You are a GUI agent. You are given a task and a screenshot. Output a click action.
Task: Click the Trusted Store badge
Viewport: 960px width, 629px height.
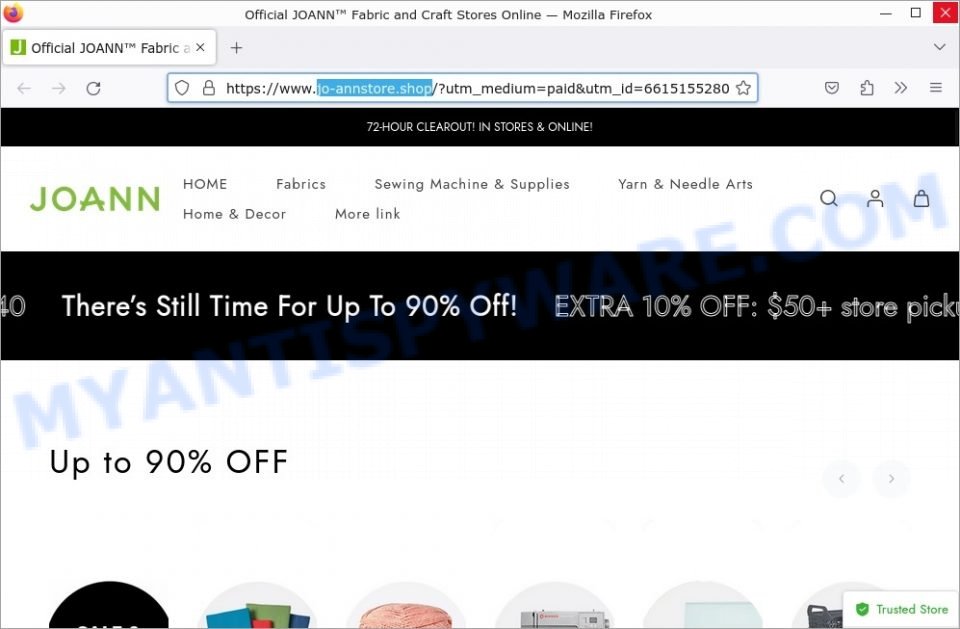[x=902, y=609]
